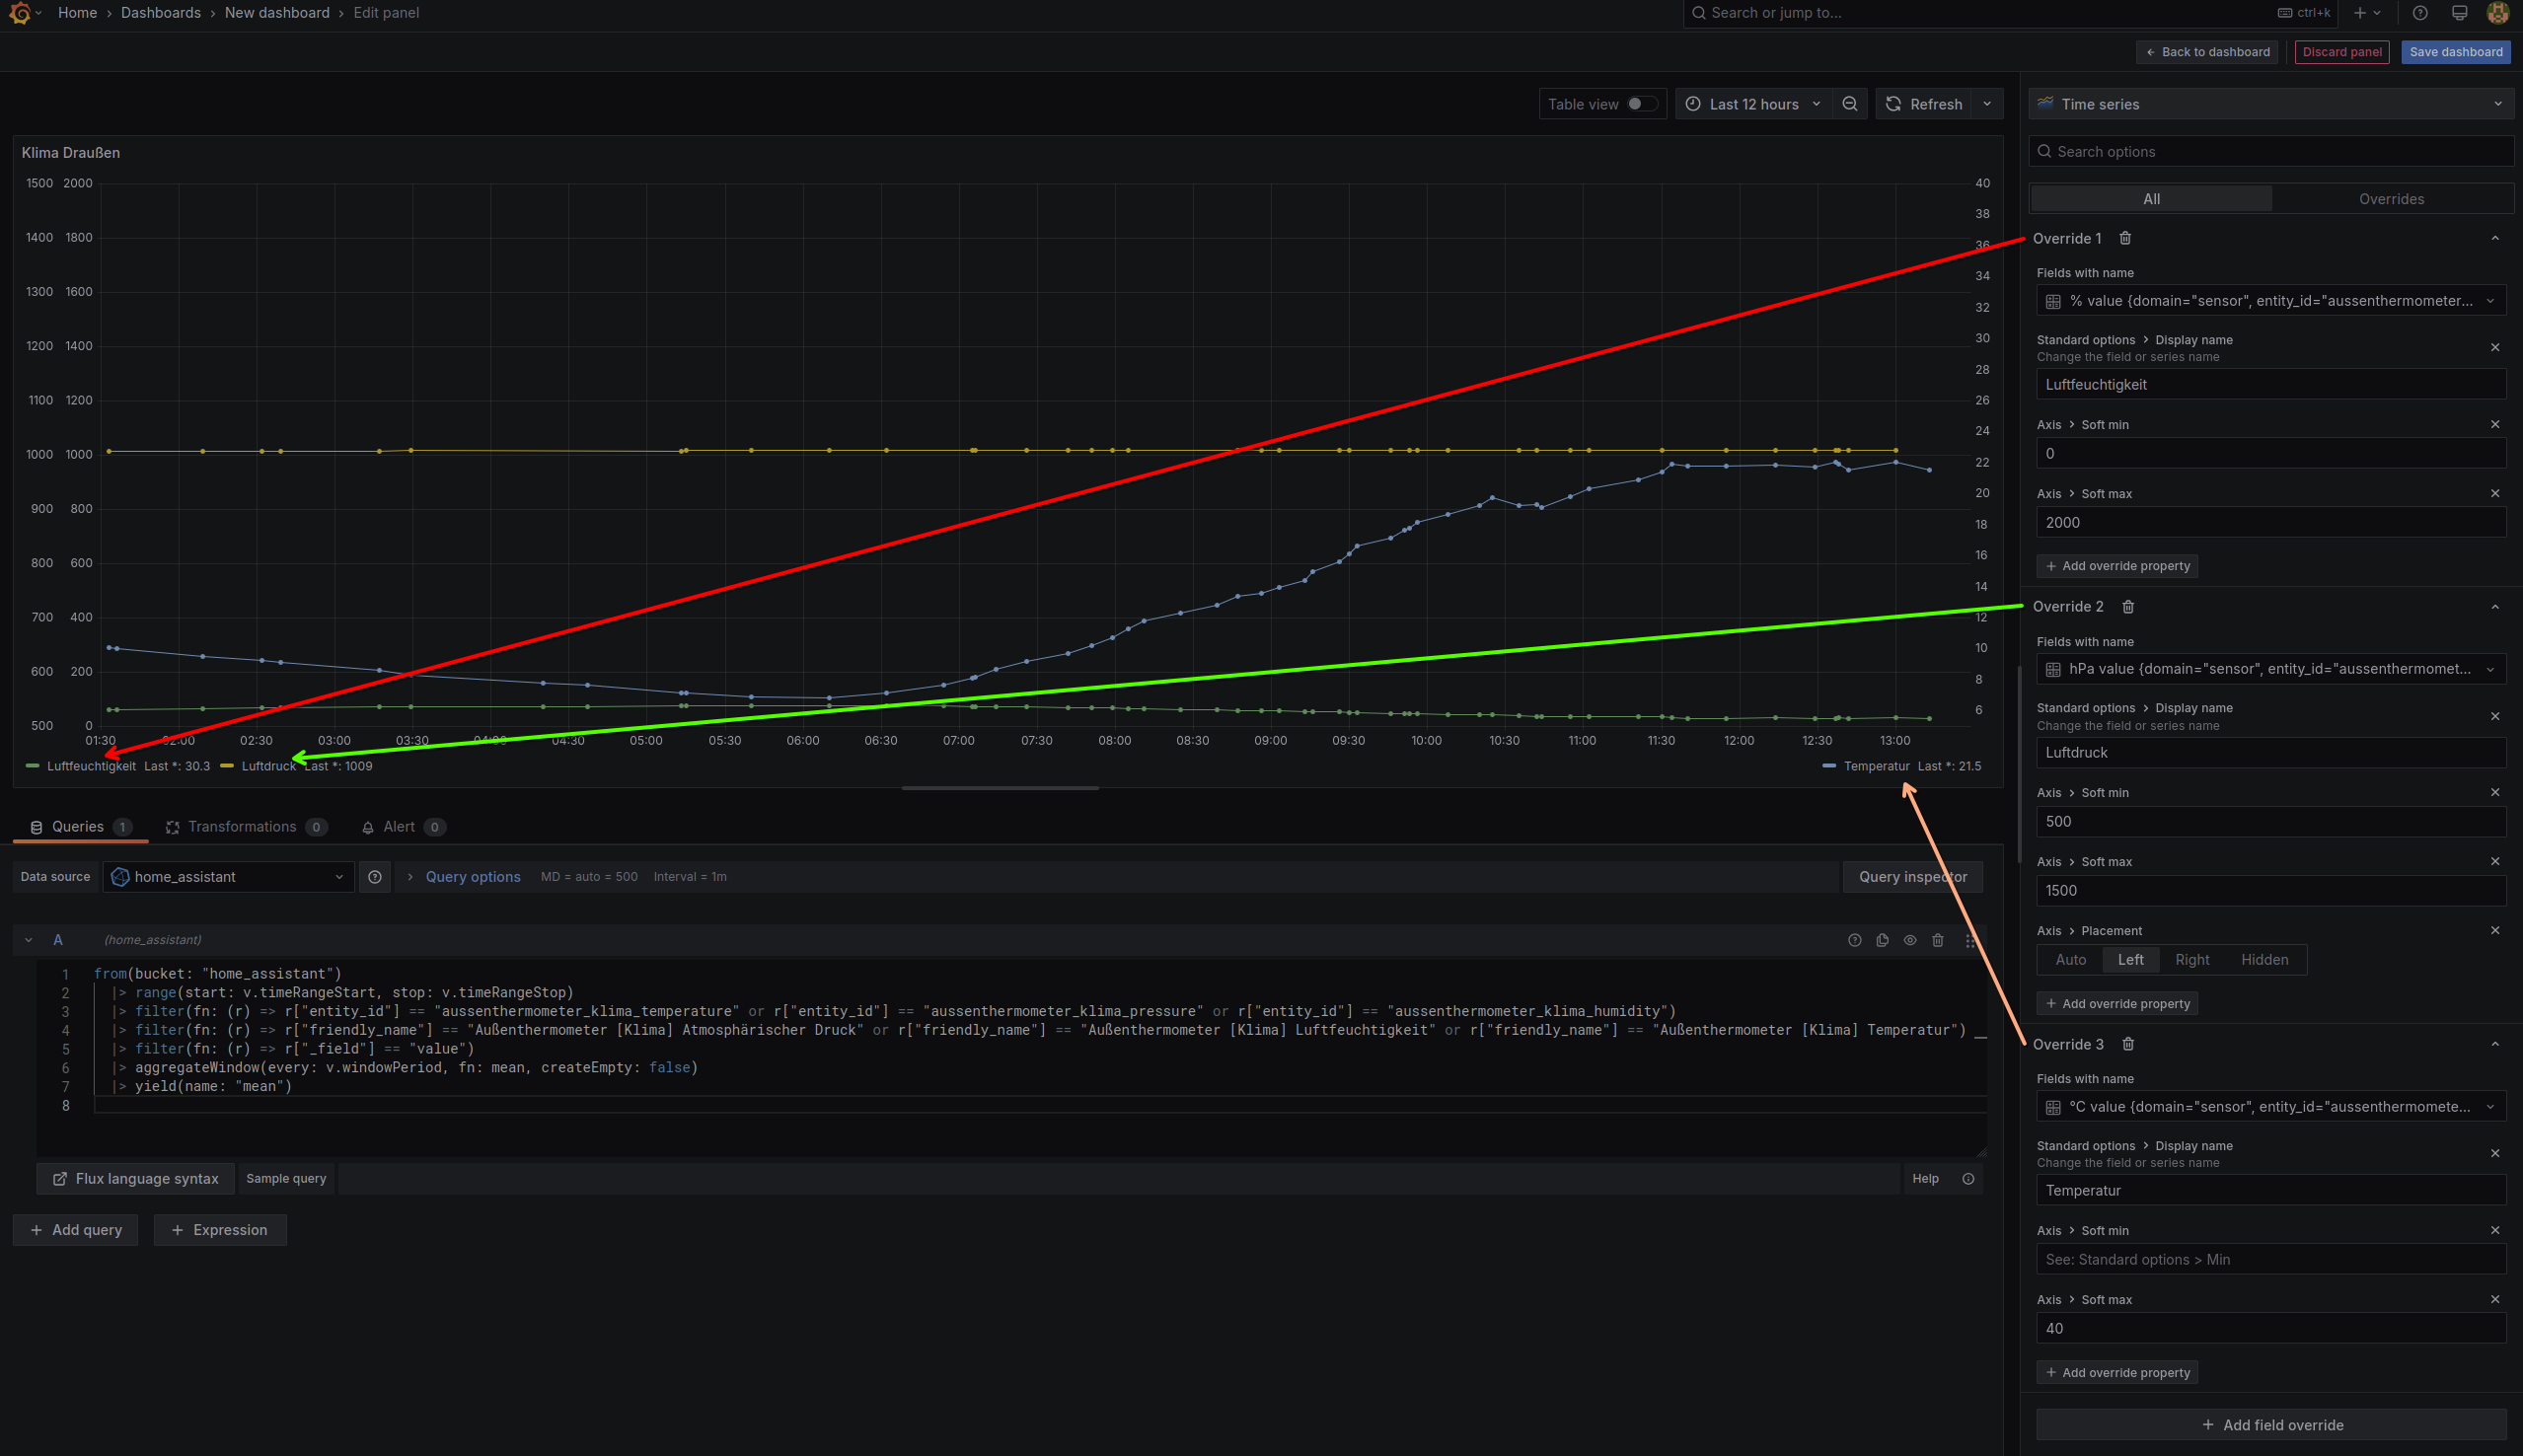
Task: Zoom out the time range with the magnifier icon
Action: click(x=1850, y=103)
